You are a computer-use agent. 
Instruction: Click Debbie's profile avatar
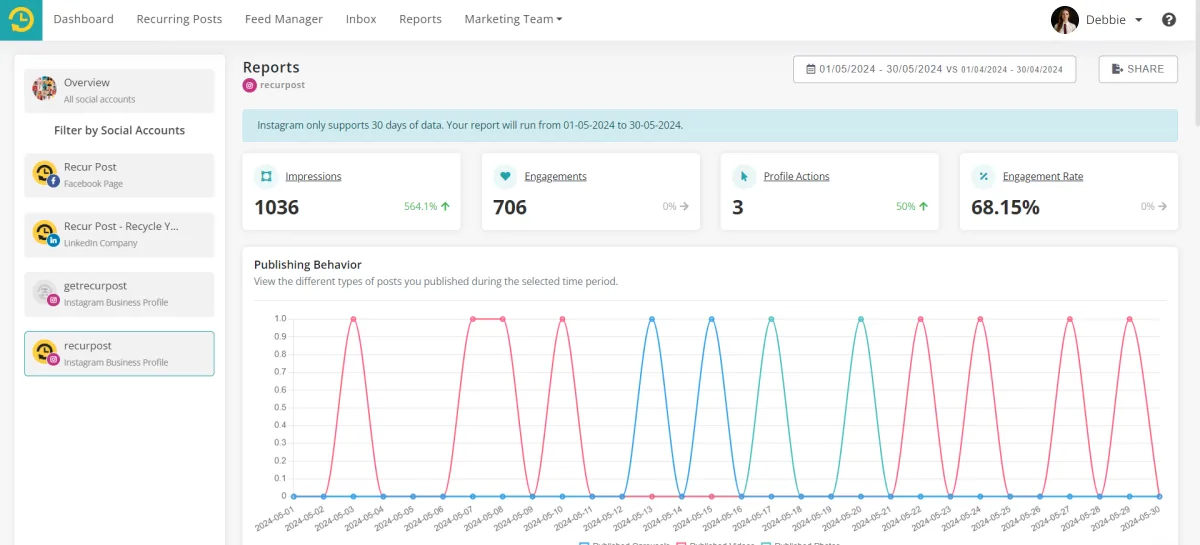point(1065,20)
